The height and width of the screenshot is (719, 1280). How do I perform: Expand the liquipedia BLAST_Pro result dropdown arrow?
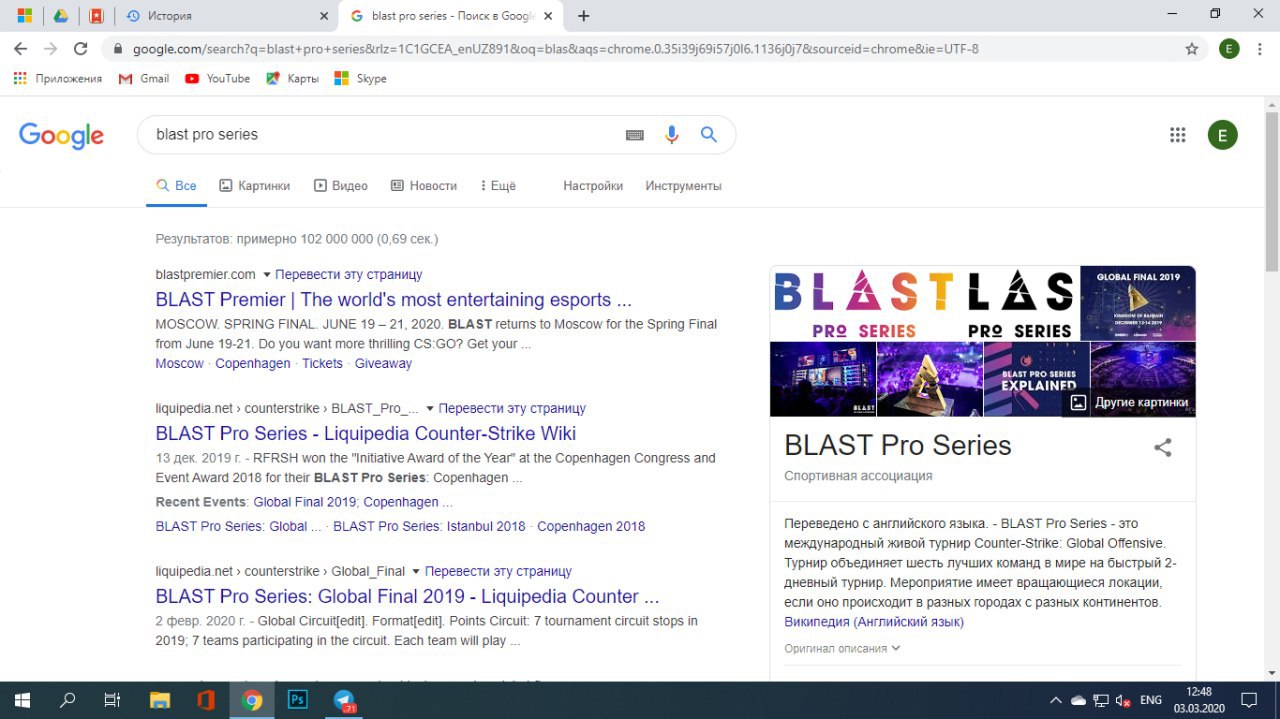(430, 409)
